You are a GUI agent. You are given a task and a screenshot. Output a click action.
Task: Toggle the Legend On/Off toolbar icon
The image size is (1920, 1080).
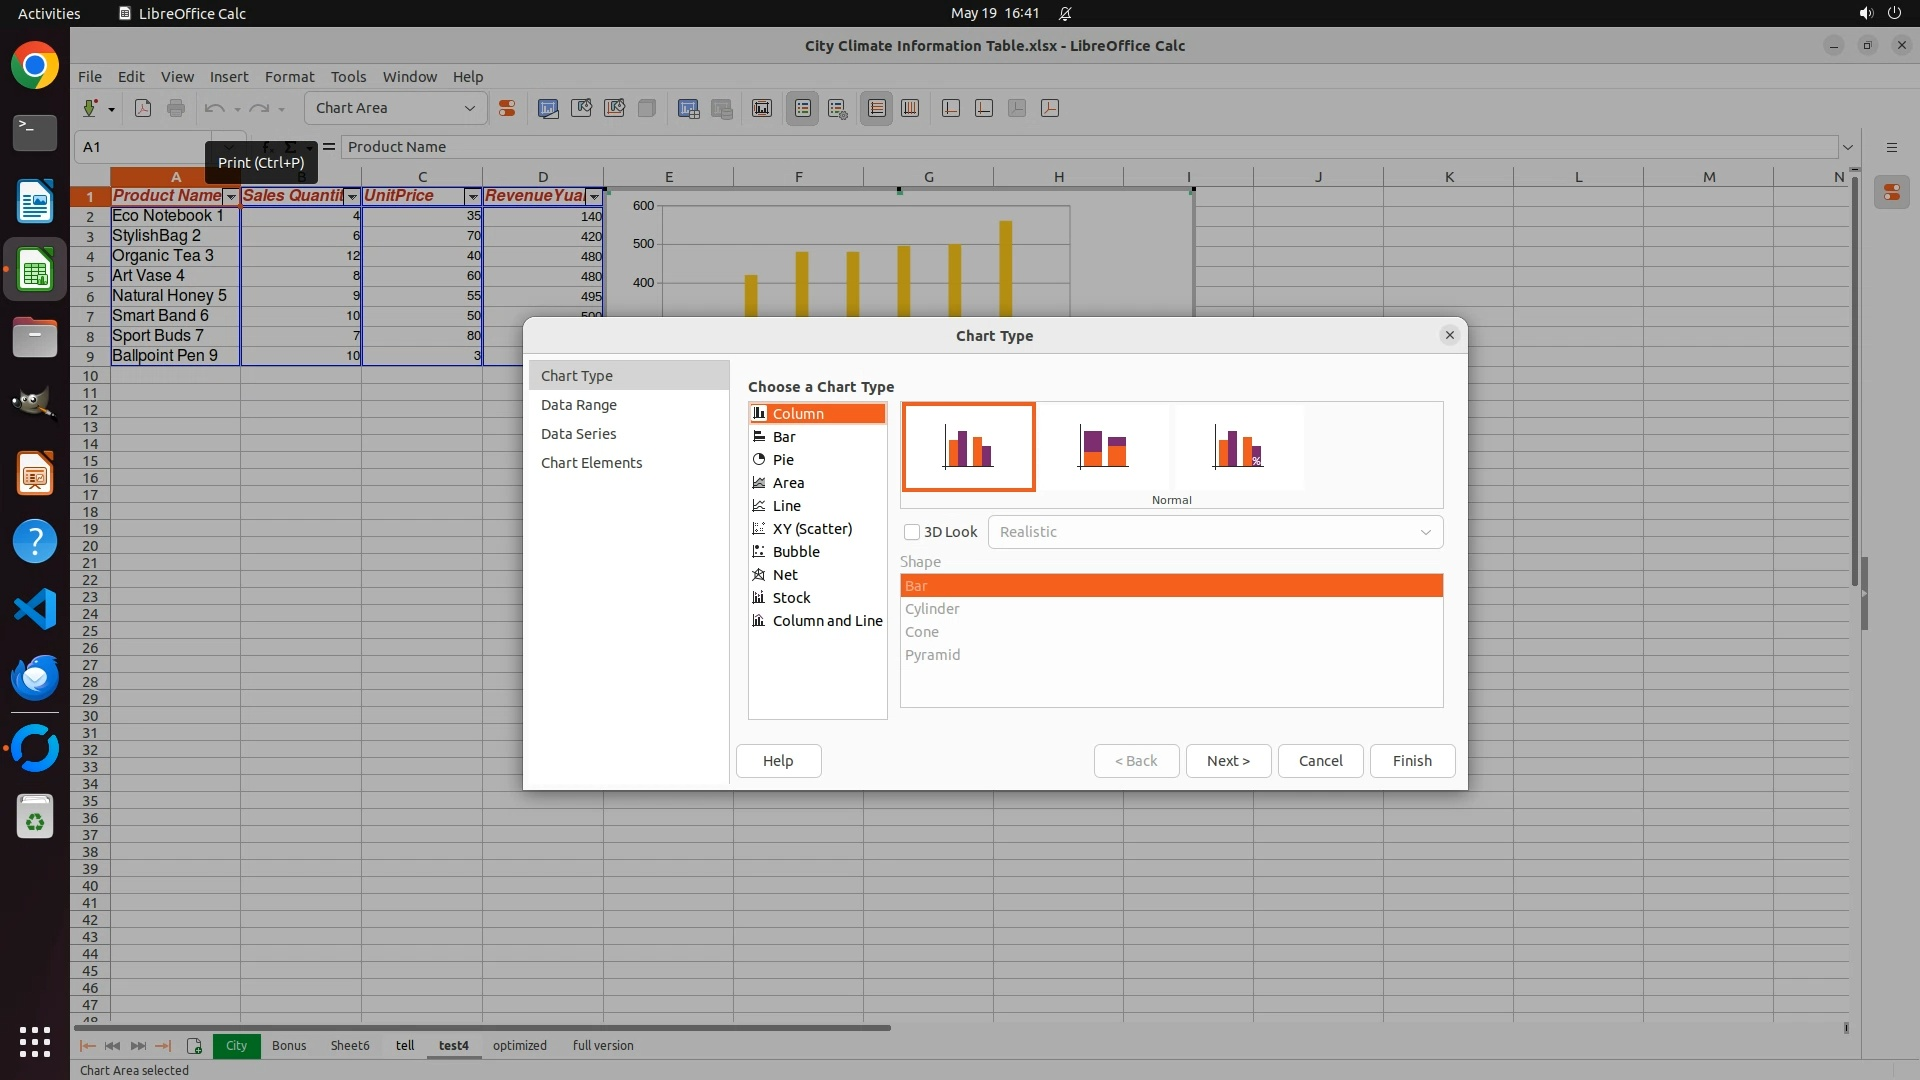click(x=803, y=108)
